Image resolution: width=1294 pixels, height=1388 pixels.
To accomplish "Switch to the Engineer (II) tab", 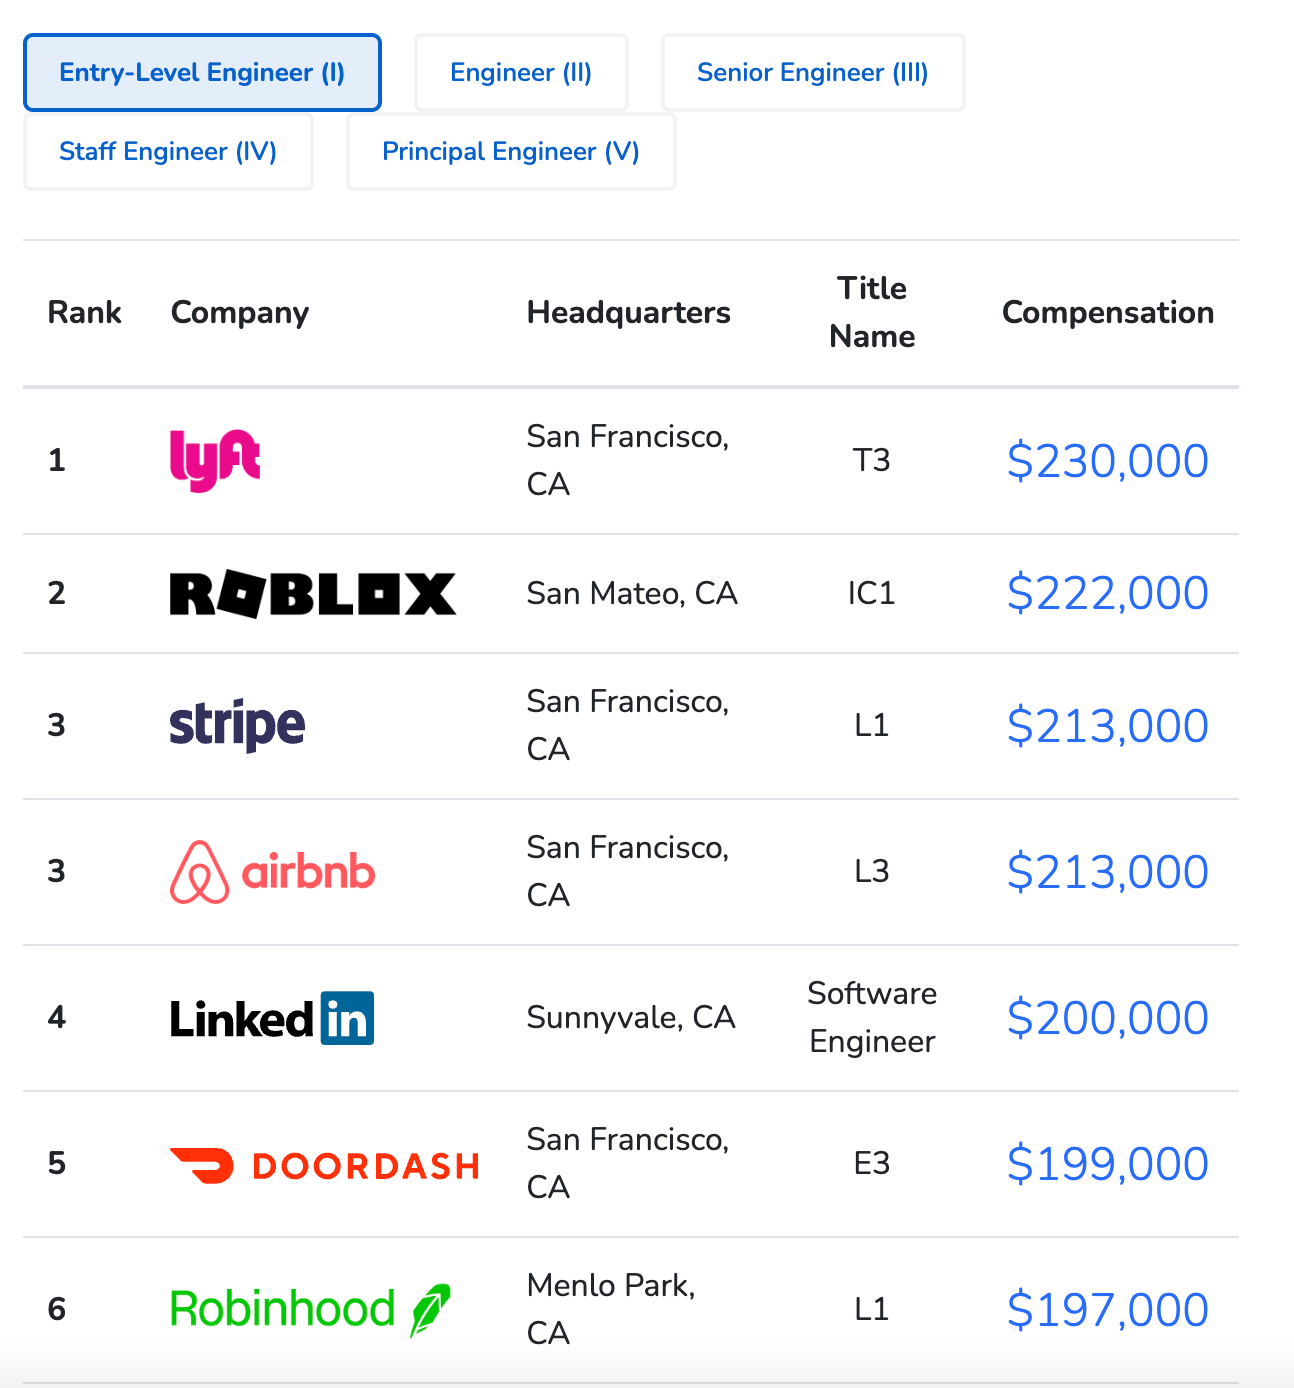I will pyautogui.click(x=520, y=72).
